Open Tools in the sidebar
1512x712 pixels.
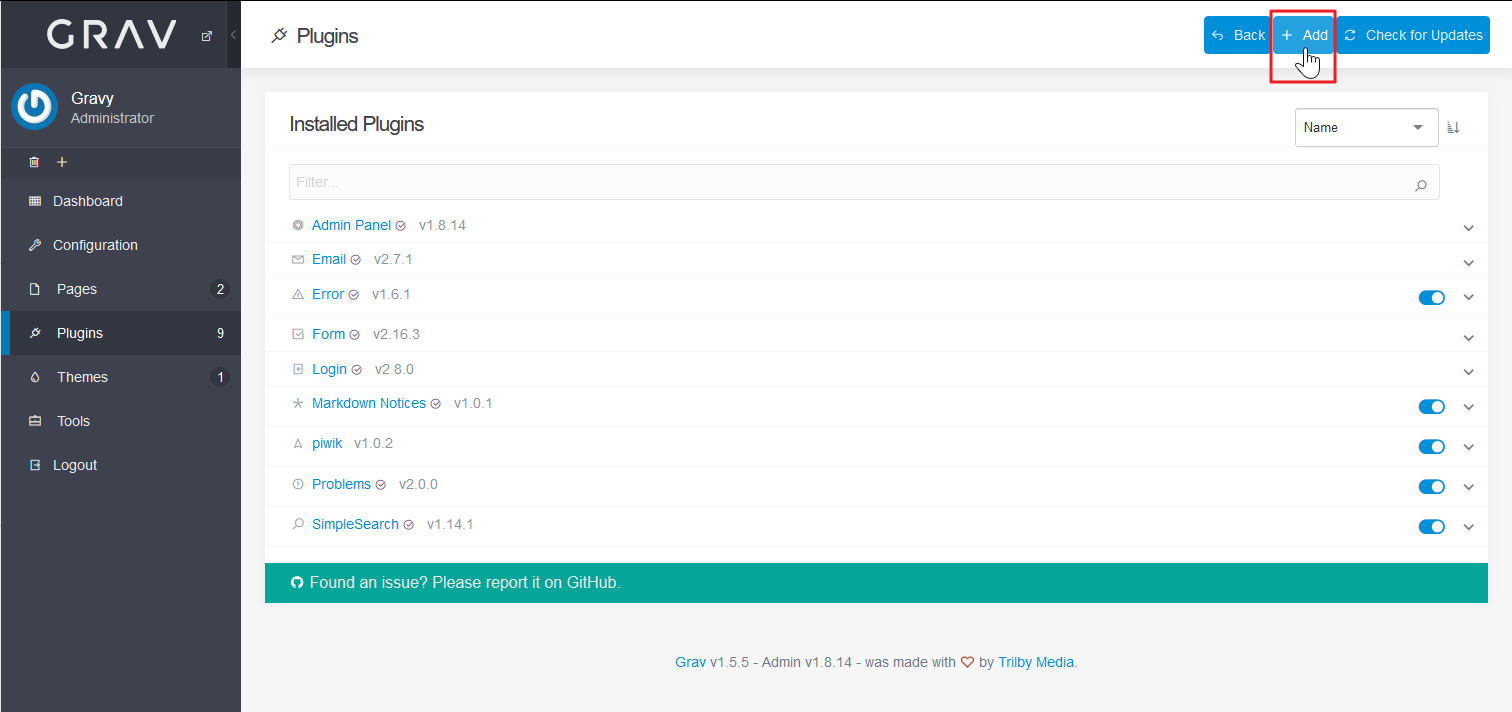[120, 421]
